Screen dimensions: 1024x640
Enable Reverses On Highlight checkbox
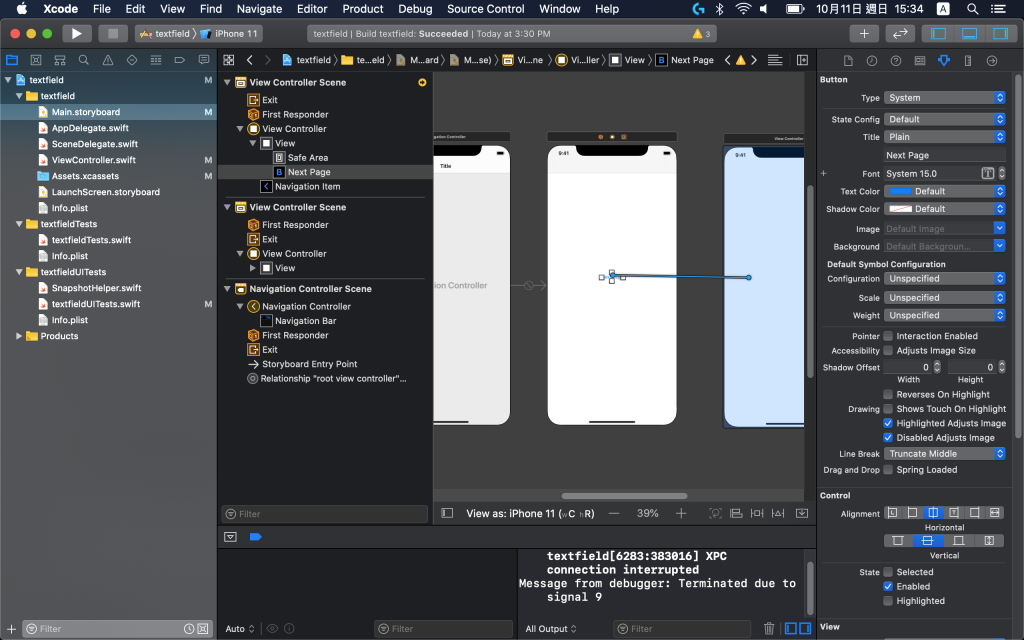(x=888, y=395)
